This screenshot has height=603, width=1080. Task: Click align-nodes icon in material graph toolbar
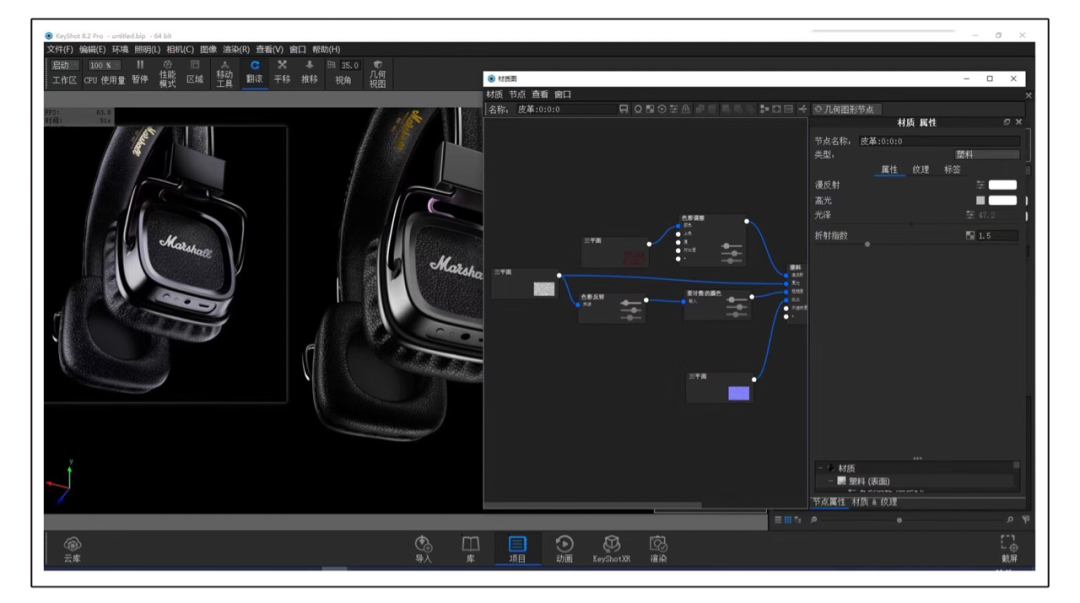pos(765,109)
